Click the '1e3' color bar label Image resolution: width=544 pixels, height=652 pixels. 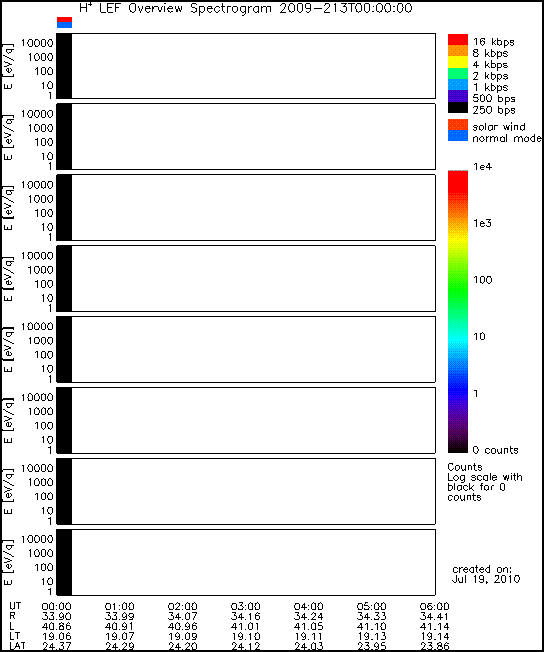point(482,223)
